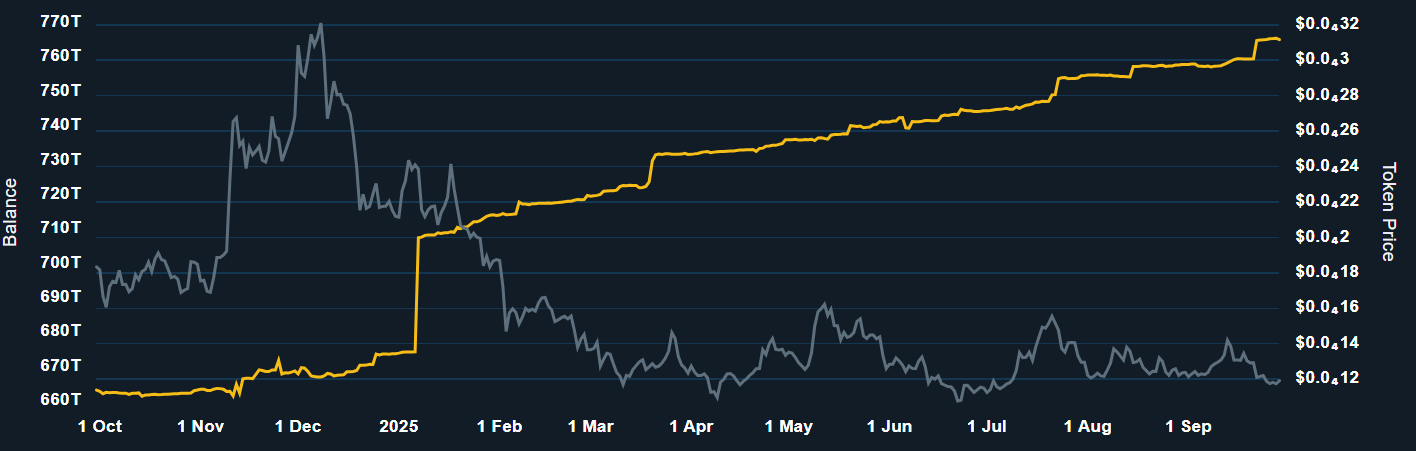The image size is (1416, 451).
Task: Click the $0.0₄2 right axis tick label
Action: click(1319, 237)
